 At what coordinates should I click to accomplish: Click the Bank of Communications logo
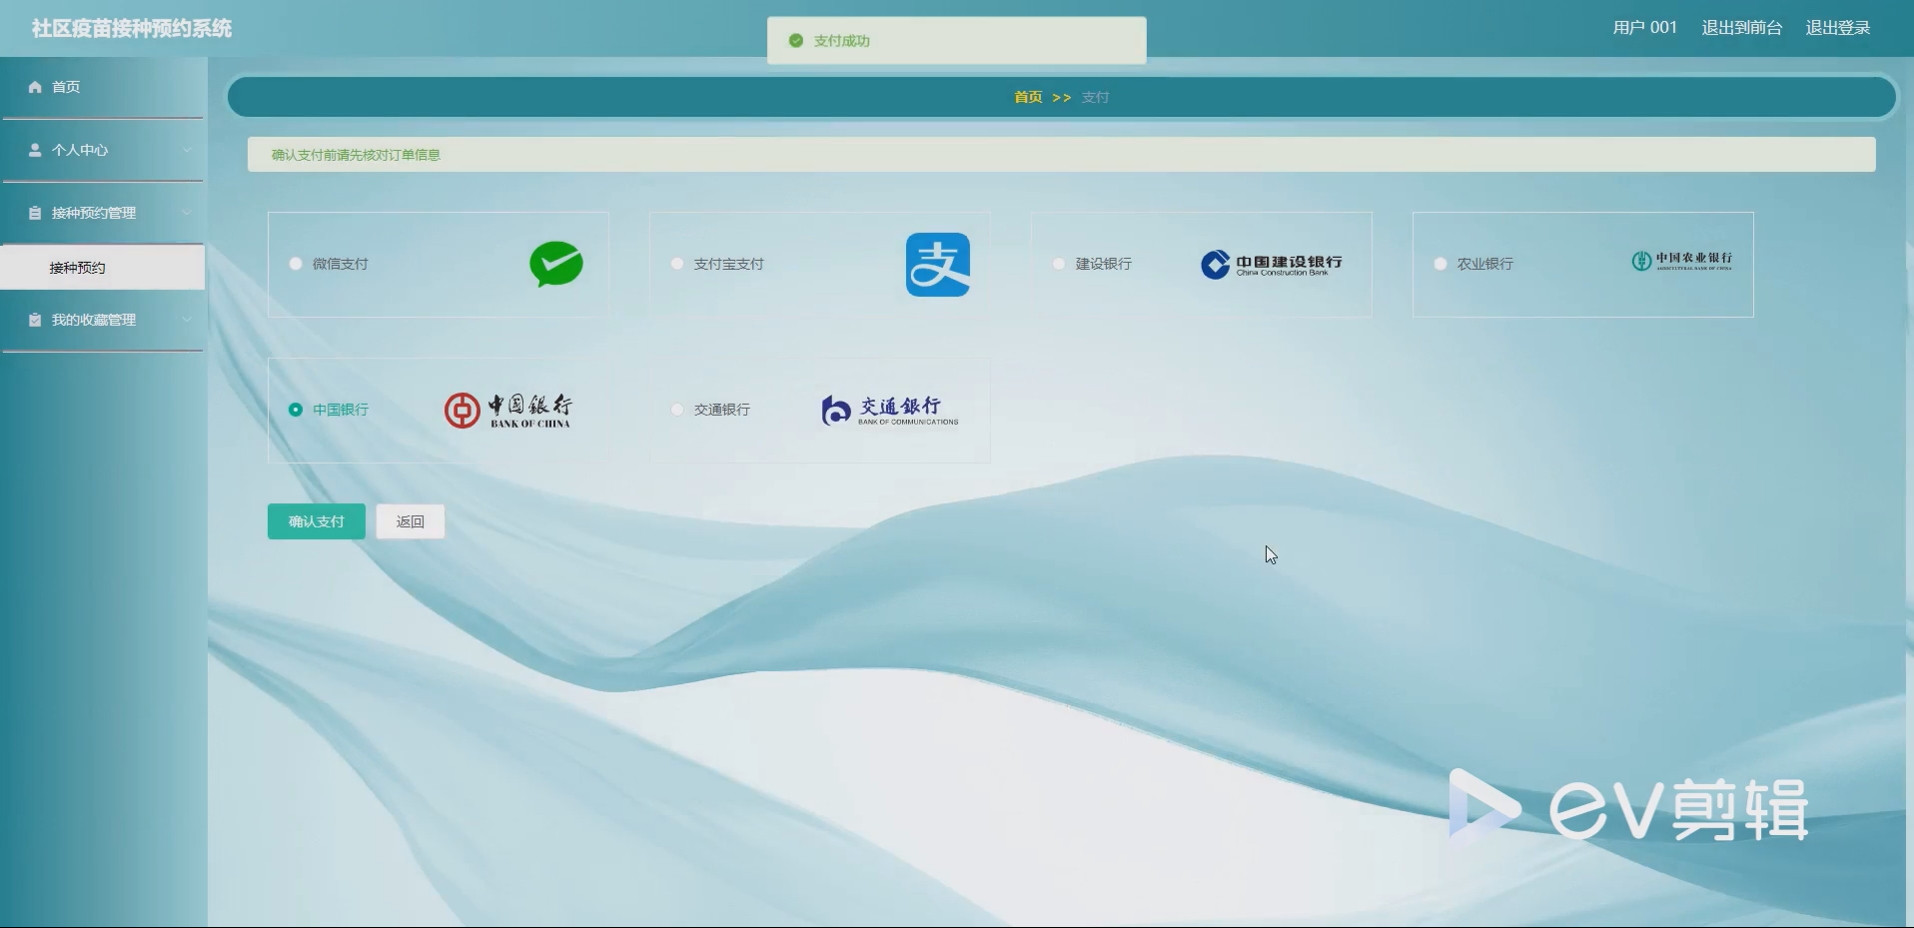[890, 410]
